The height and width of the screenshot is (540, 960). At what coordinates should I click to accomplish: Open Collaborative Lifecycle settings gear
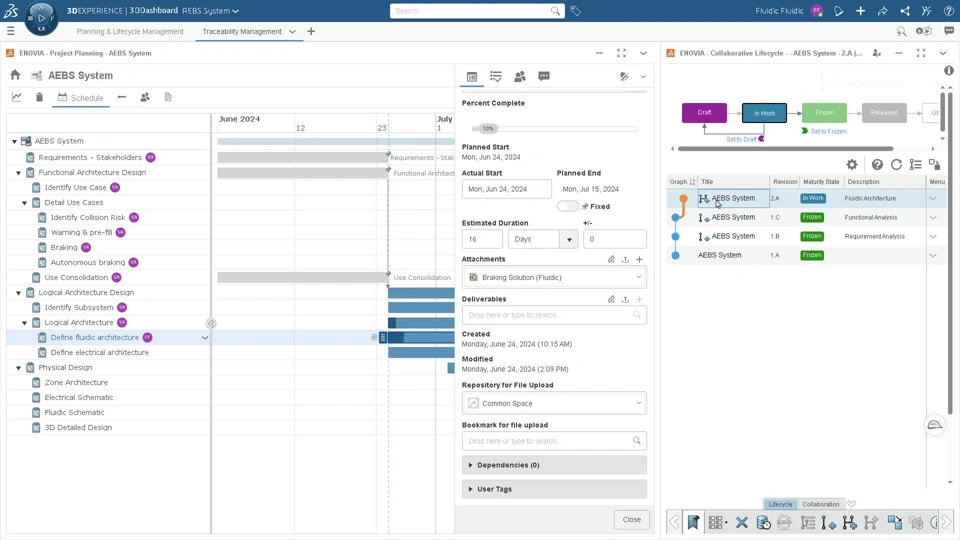[852, 164]
